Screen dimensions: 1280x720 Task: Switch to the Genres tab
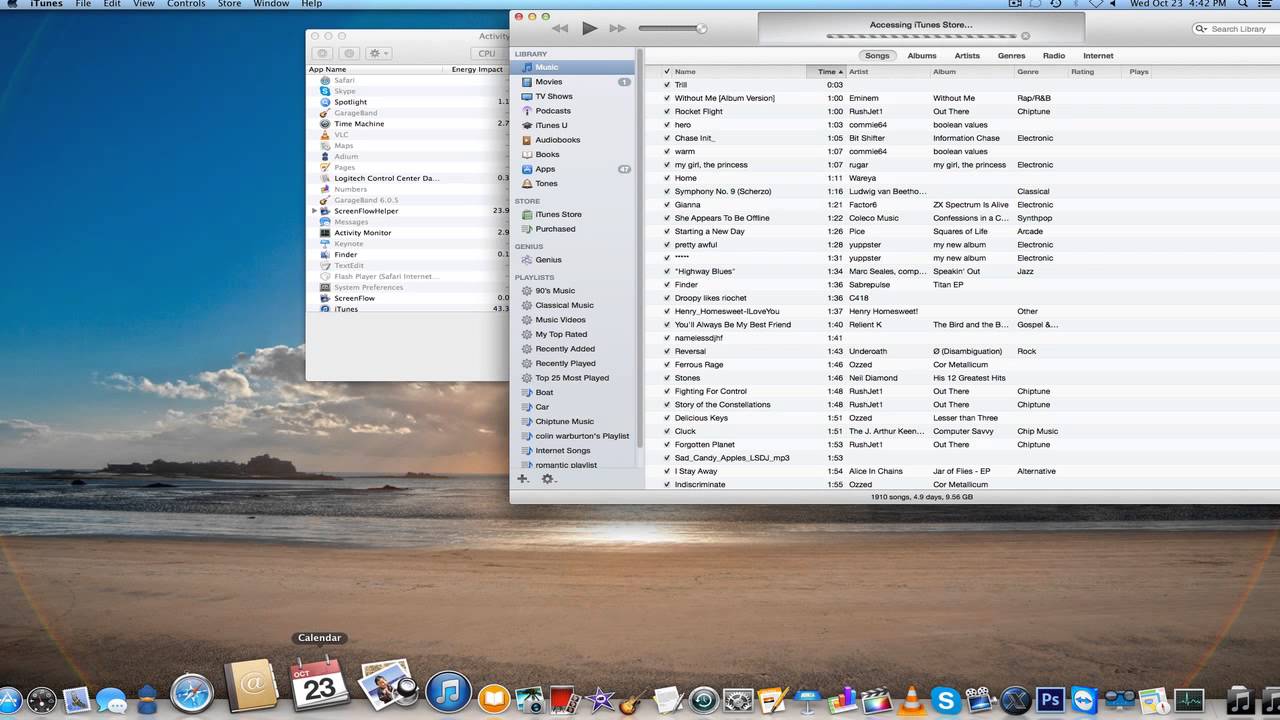(x=1011, y=56)
